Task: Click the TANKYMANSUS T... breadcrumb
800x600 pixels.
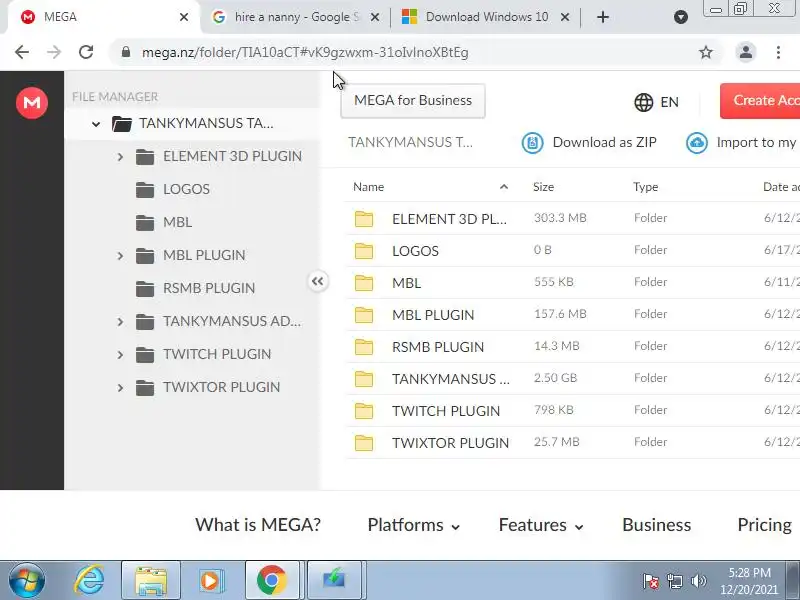Action: [x=410, y=142]
